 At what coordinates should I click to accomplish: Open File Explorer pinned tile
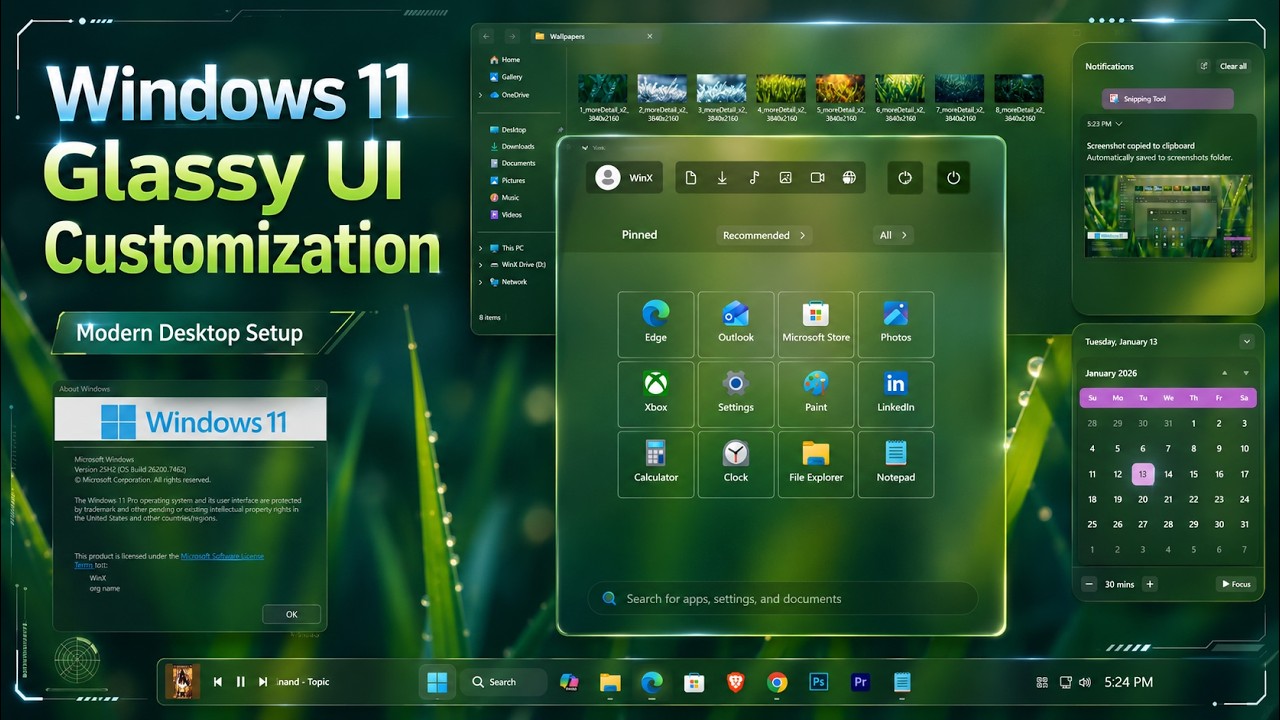pyautogui.click(x=816, y=464)
